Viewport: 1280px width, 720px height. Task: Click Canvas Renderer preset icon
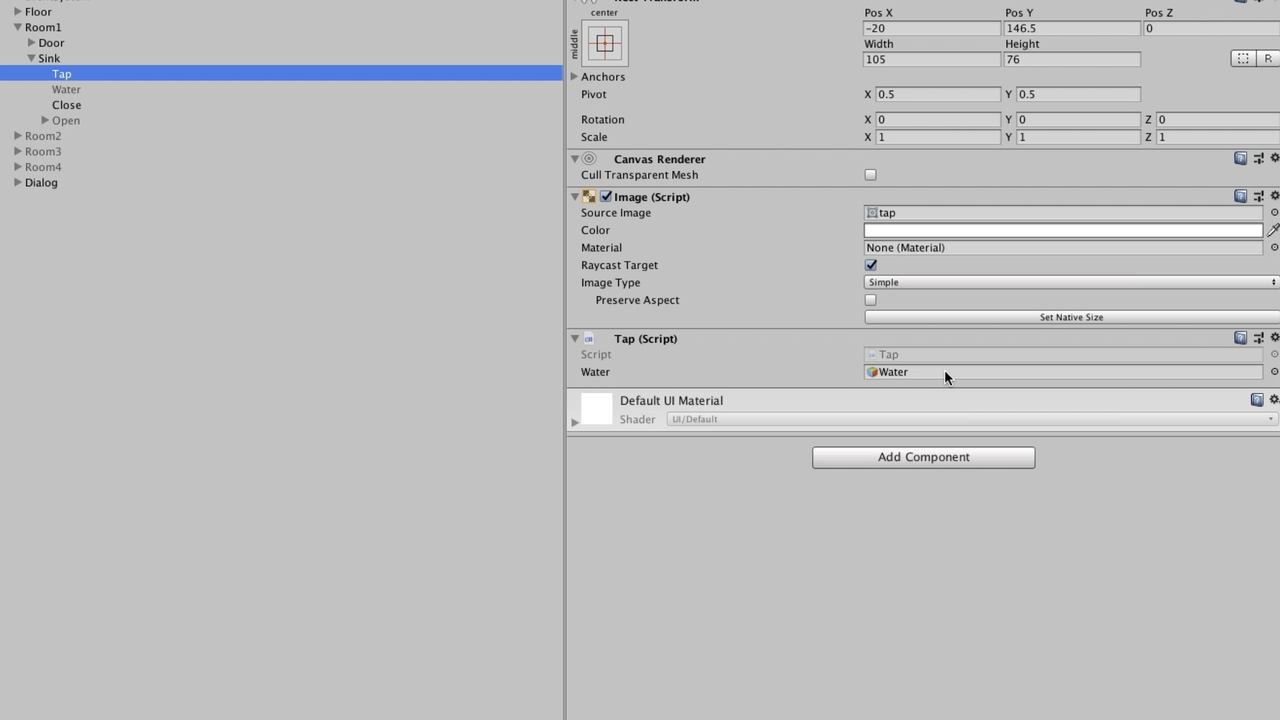[1258, 158]
